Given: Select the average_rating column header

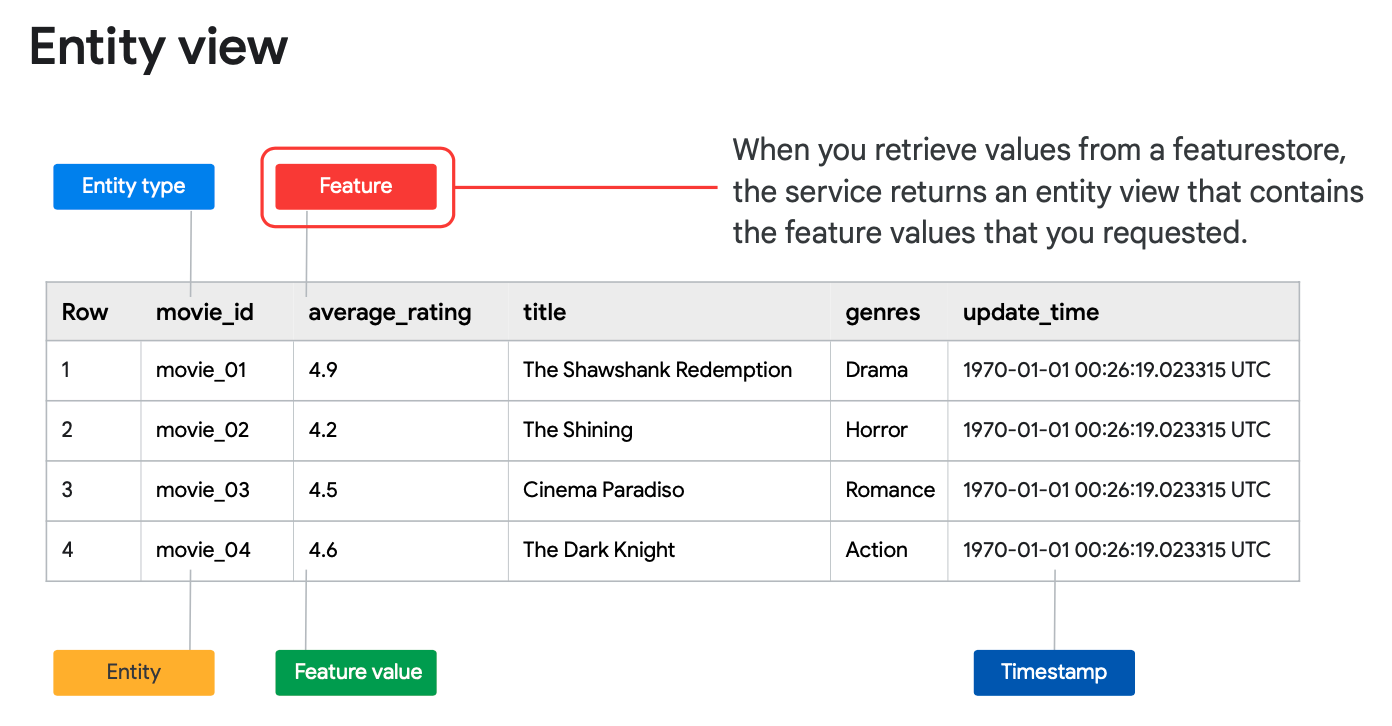Looking at the screenshot, I should 389,312.
